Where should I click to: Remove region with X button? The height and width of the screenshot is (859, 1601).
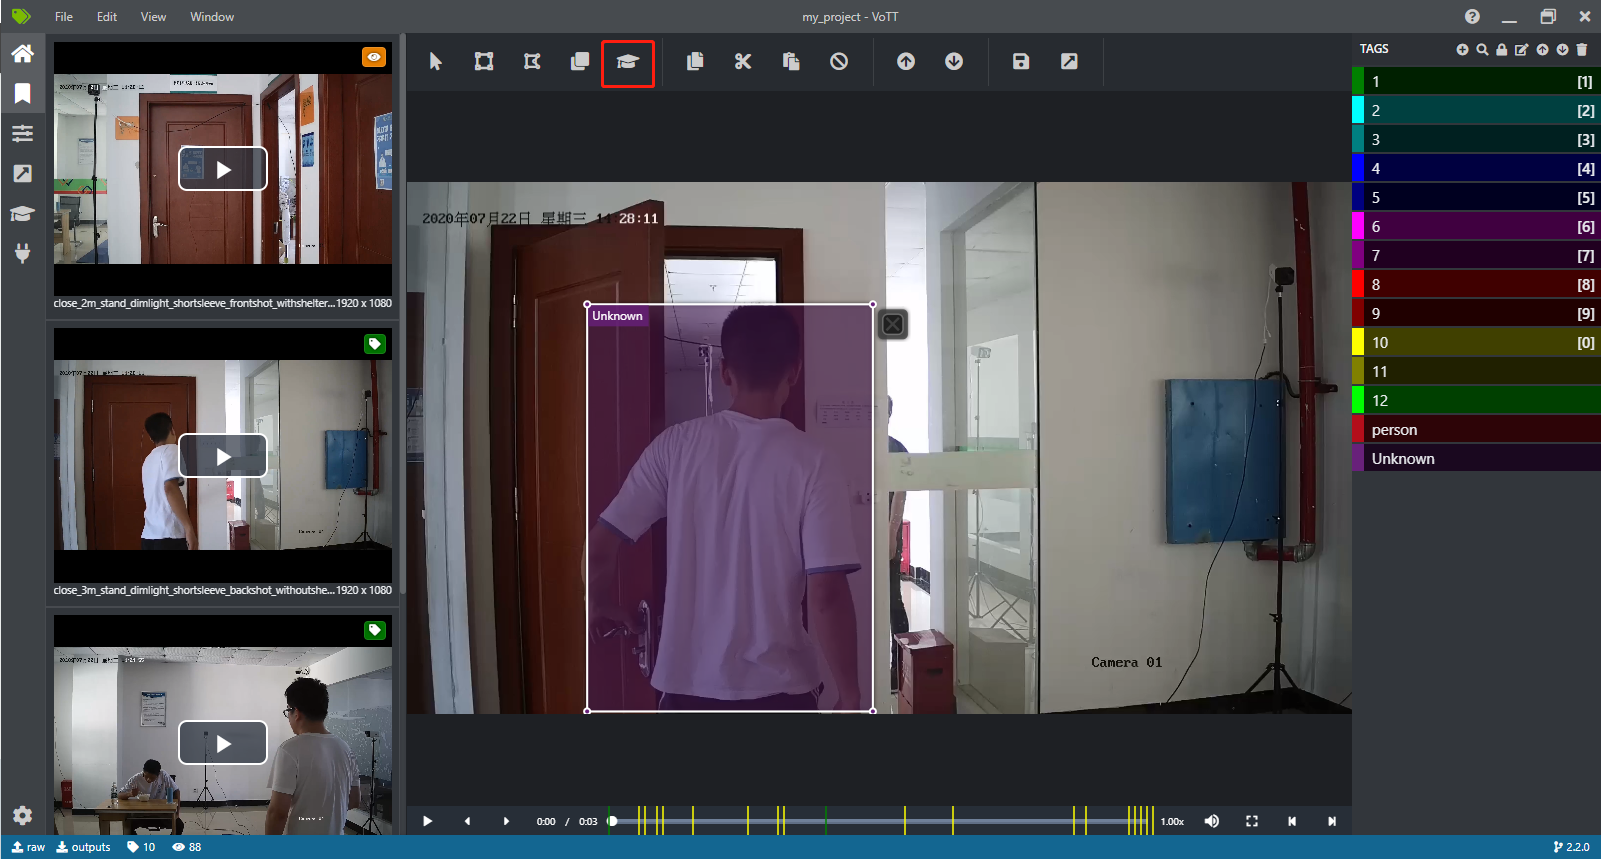[893, 324]
